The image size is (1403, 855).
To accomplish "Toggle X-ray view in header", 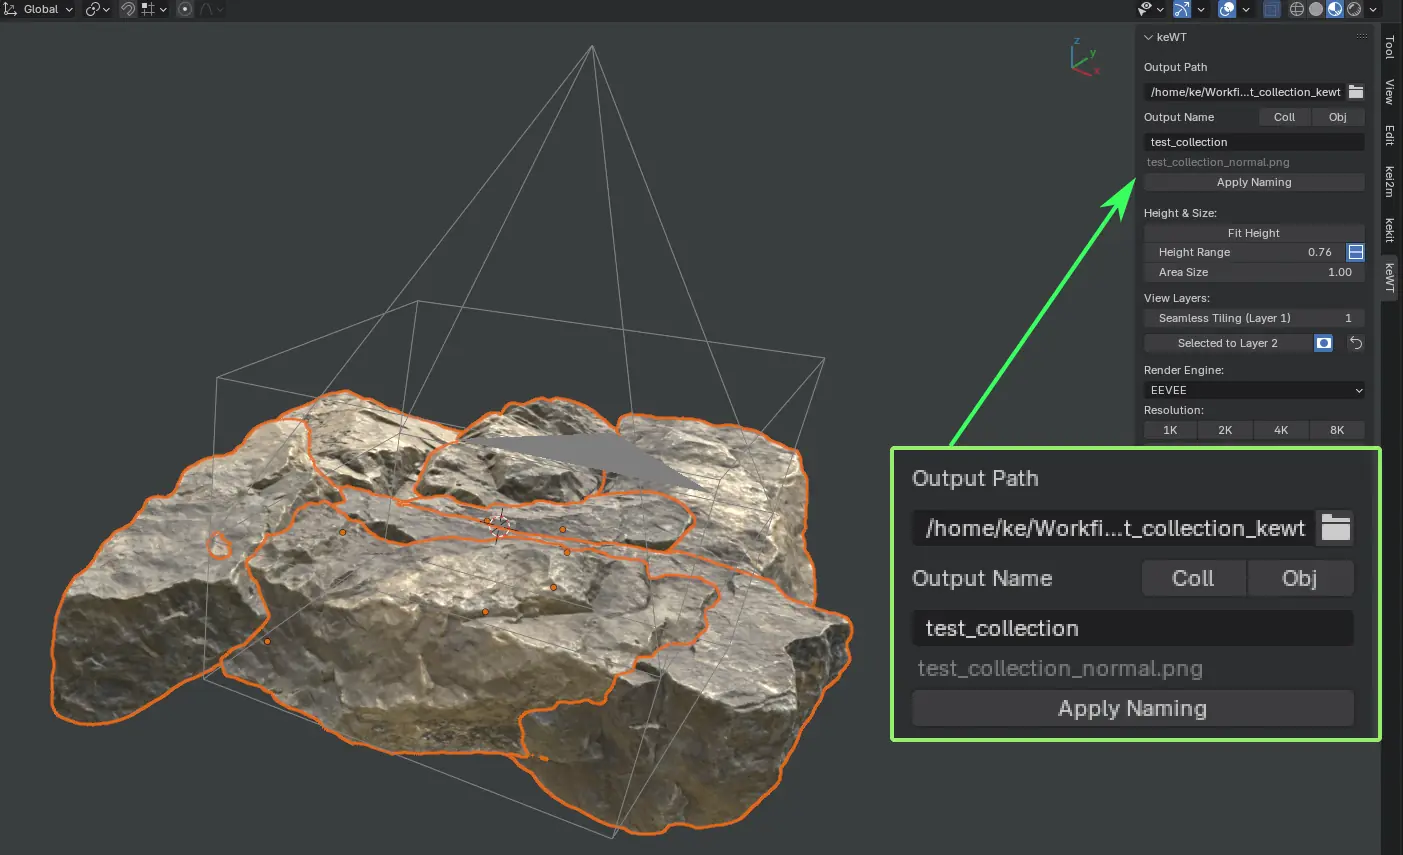I will [x=1272, y=9].
